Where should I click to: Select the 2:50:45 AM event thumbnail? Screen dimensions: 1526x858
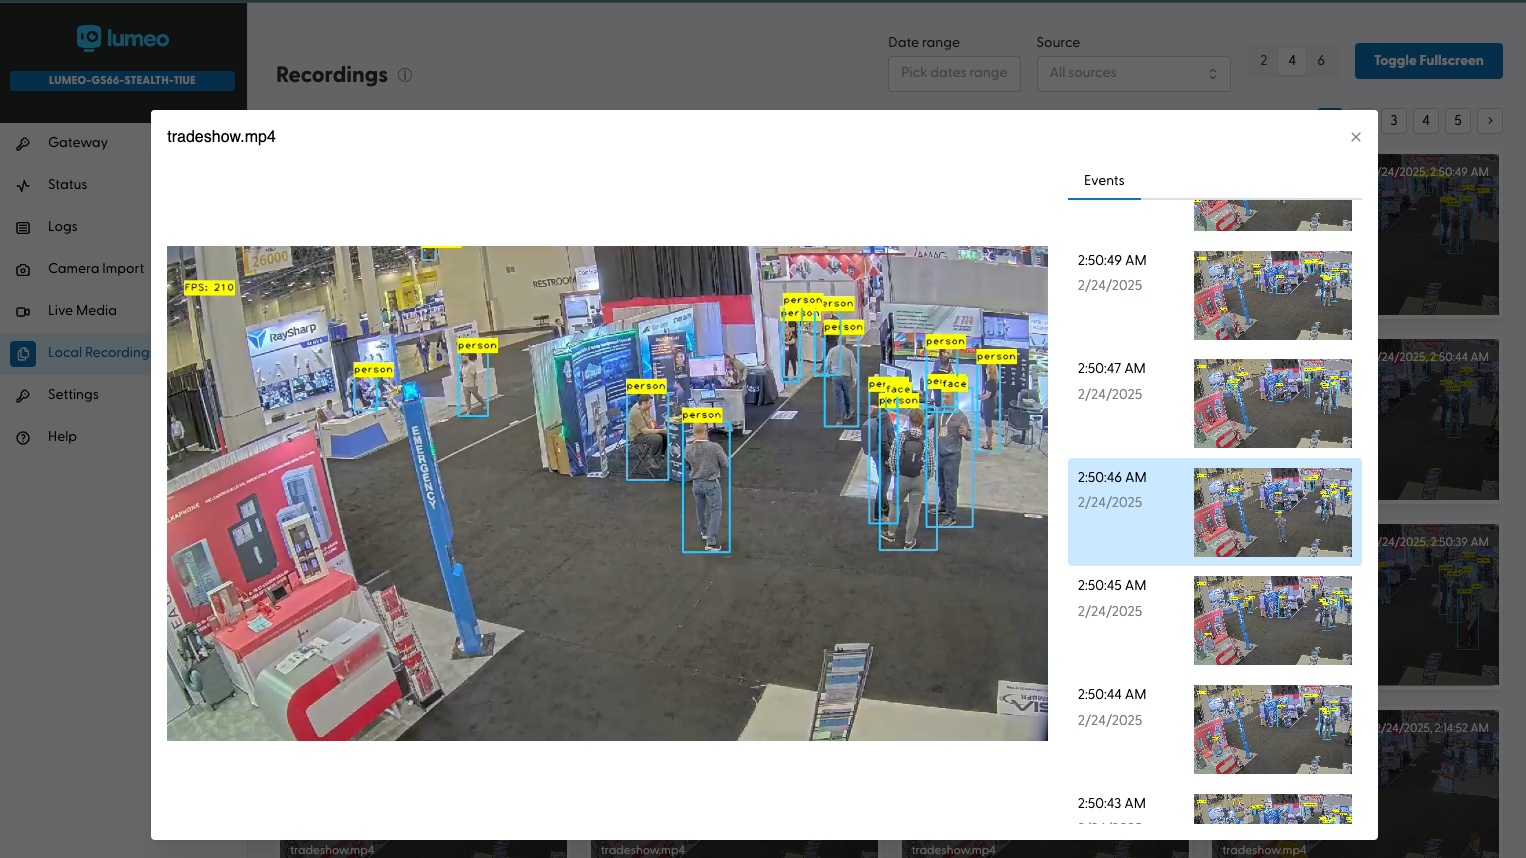point(1273,620)
